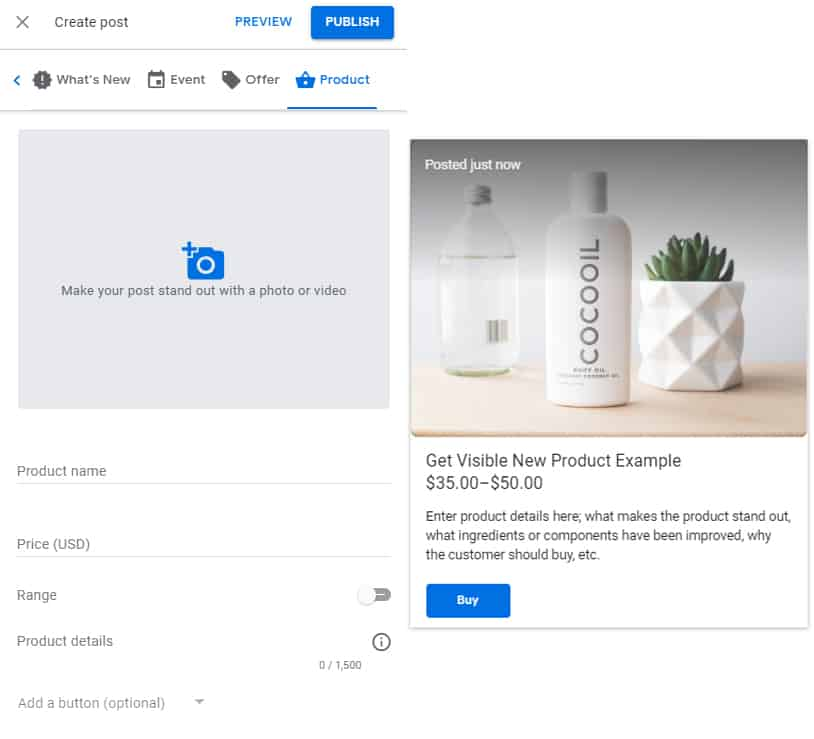Open the Product details info icon
The height and width of the screenshot is (739, 814).
click(381, 642)
